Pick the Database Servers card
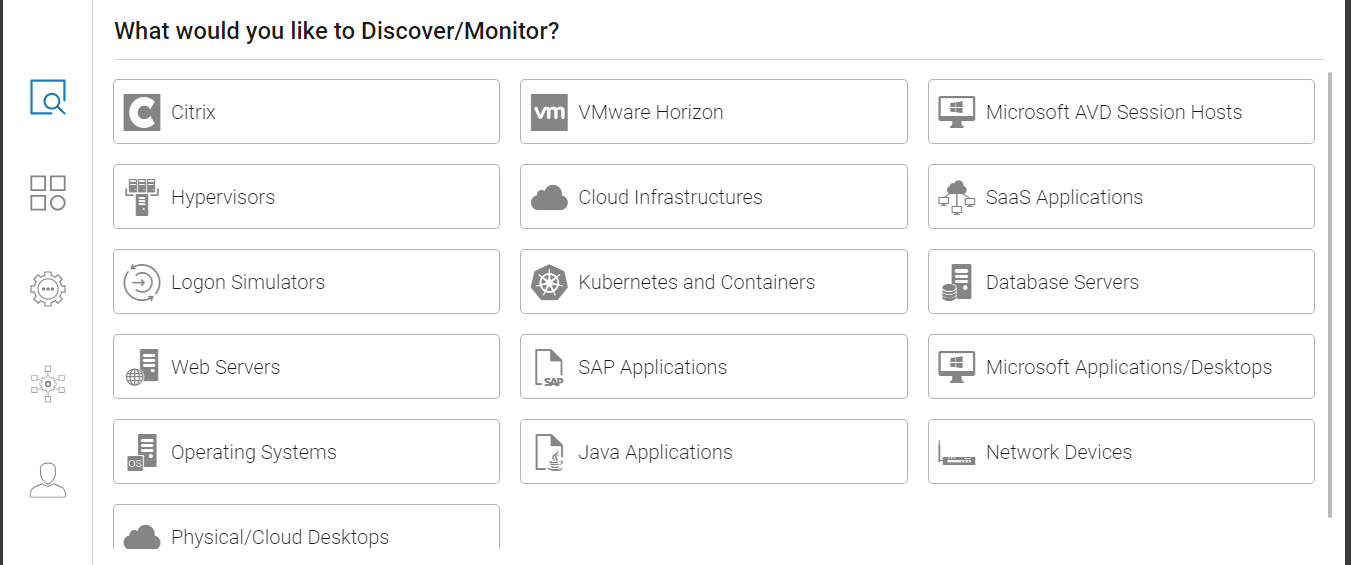Image resolution: width=1351 pixels, height=565 pixels. pyautogui.click(x=1121, y=282)
